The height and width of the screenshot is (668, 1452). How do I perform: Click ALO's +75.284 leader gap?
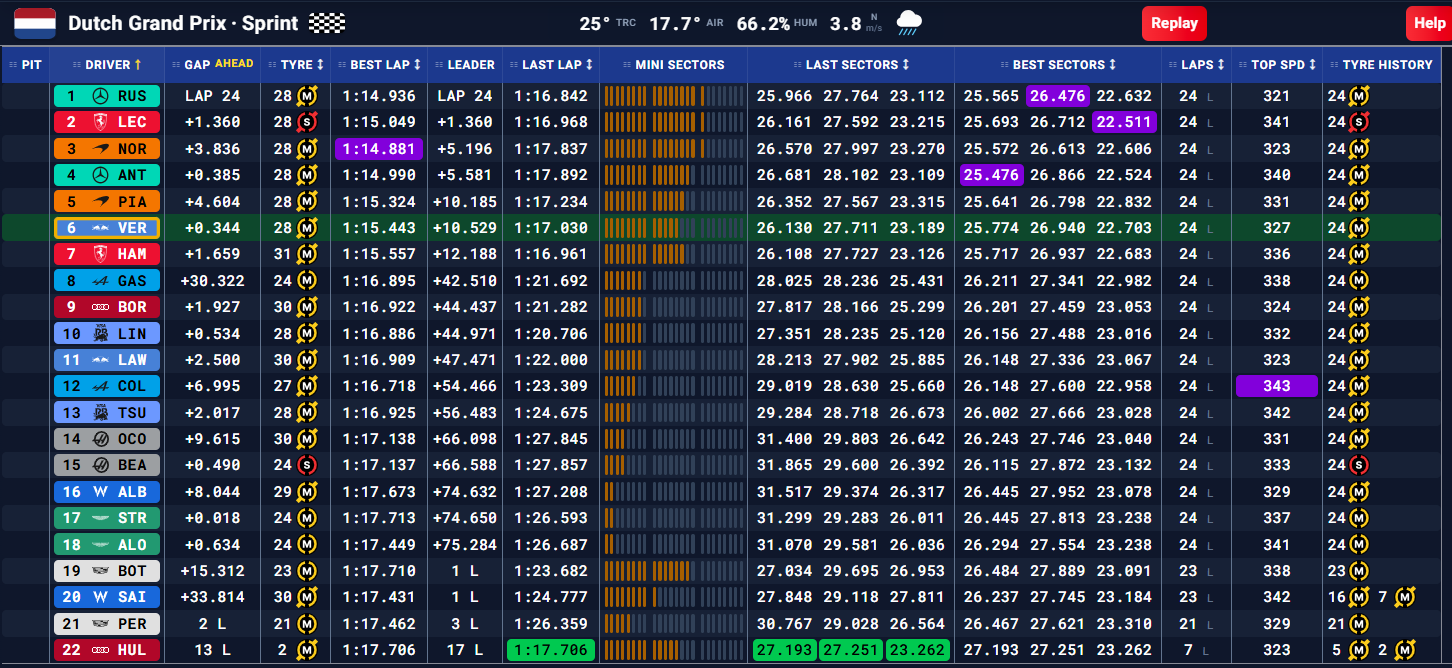pyautogui.click(x=464, y=544)
